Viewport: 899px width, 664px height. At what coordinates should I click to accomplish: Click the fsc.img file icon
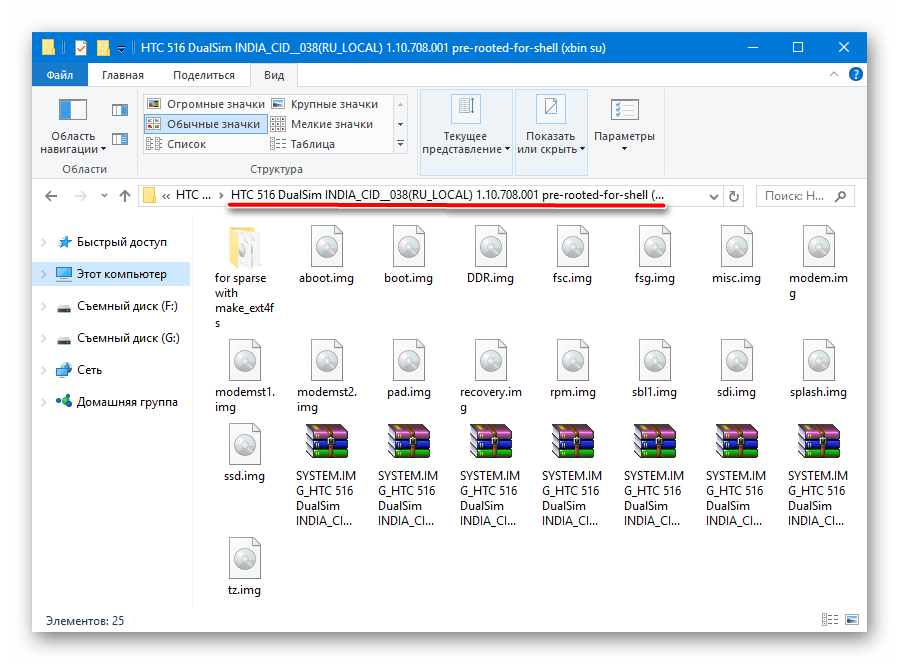[x=572, y=247]
